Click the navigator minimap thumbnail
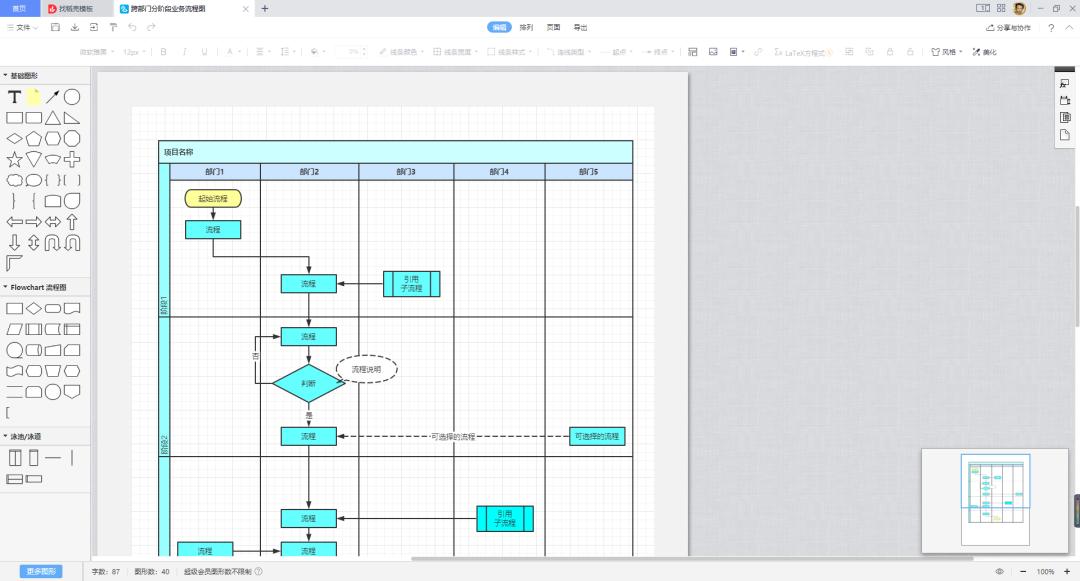Screen dimensions: 1080x581 [995, 500]
